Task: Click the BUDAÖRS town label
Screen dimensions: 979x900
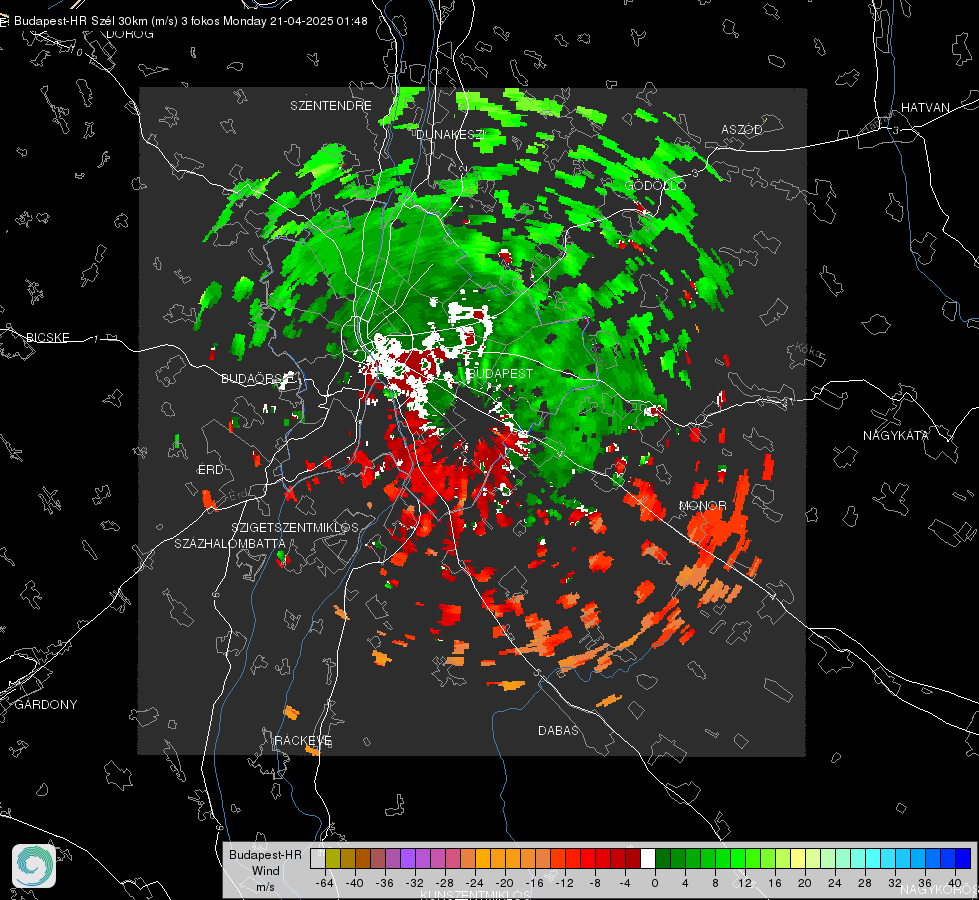Action: click(x=258, y=378)
